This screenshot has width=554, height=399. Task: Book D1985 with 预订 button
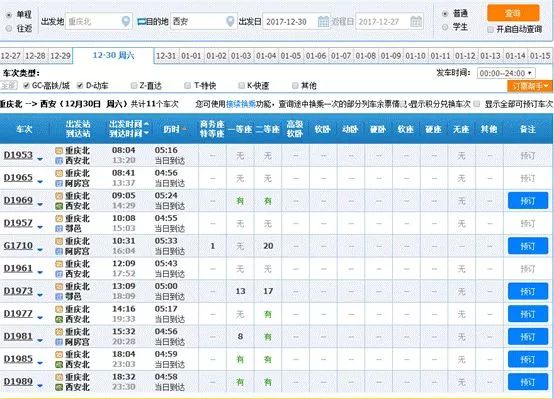pos(528,359)
